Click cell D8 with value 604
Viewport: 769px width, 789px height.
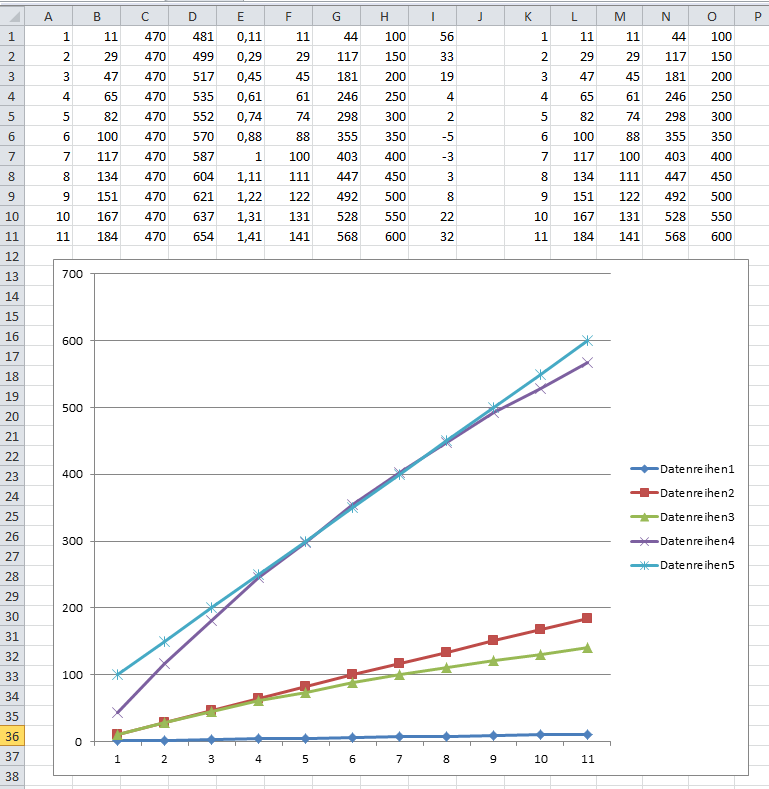[x=193, y=177]
